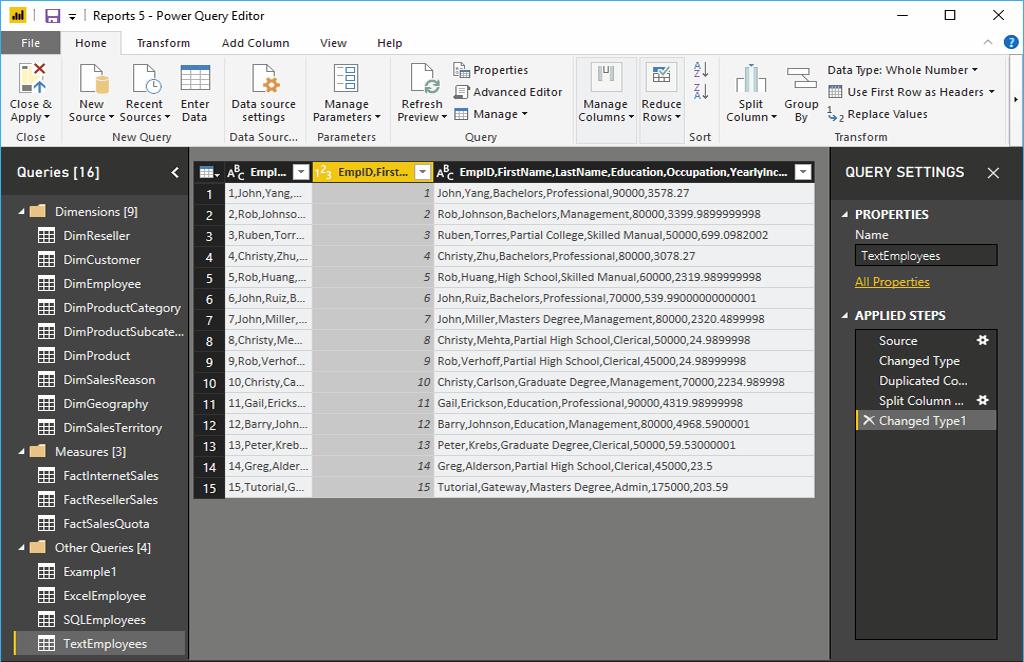Edit the query Name field TextEmployees
Image resolution: width=1024 pixels, height=662 pixels.
925,256
